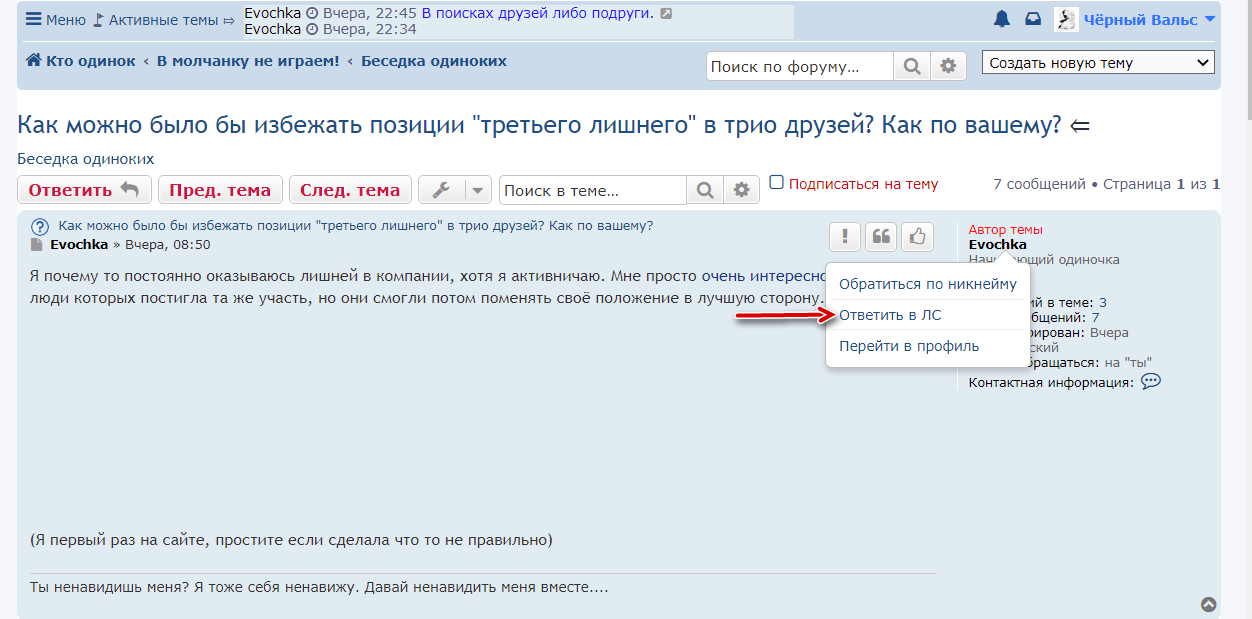Focus the Поиск по форуму field

[x=799, y=66]
